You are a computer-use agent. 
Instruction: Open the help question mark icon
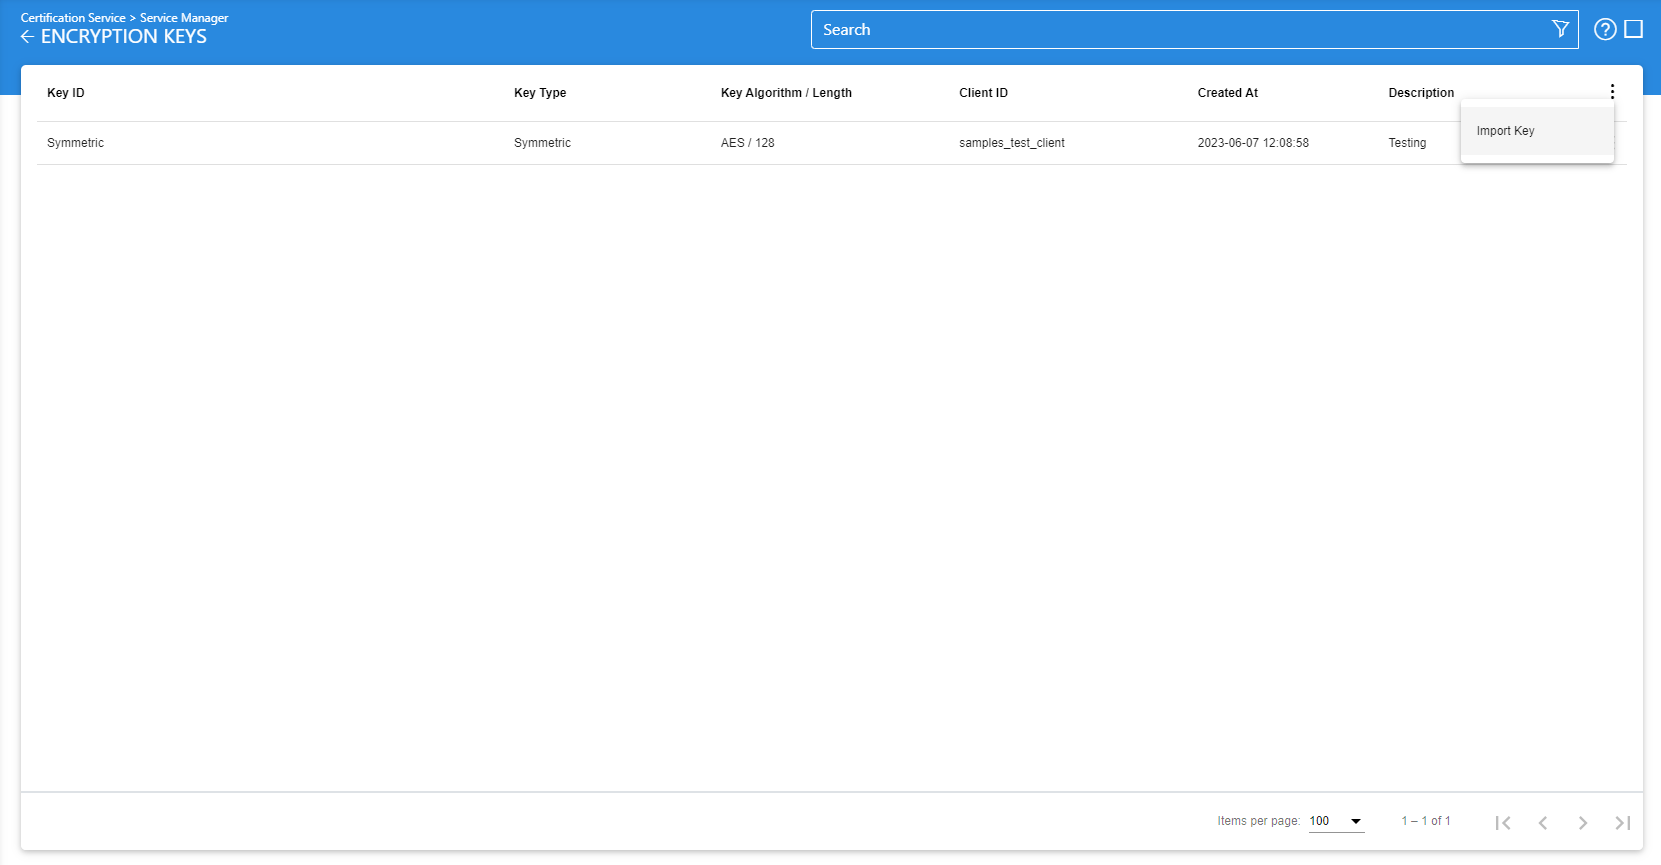[x=1604, y=29]
